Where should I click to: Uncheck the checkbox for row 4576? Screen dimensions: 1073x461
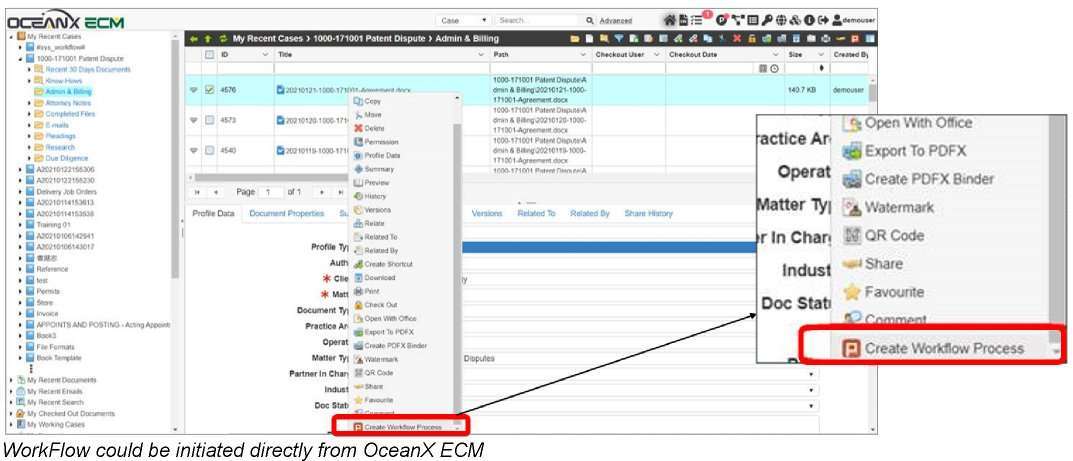[x=209, y=90]
